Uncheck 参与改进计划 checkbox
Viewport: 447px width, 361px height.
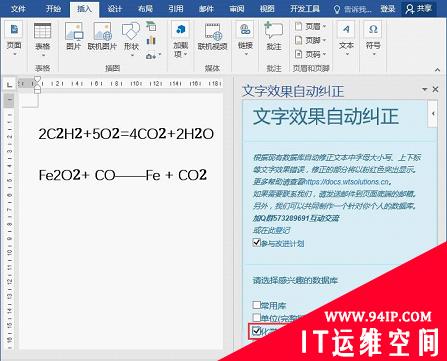click(256, 242)
